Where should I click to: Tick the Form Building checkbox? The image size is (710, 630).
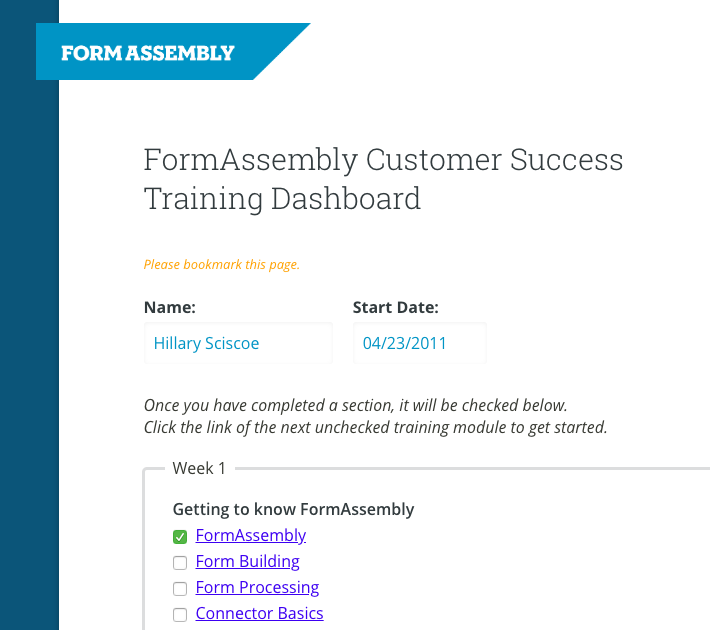click(x=180, y=563)
